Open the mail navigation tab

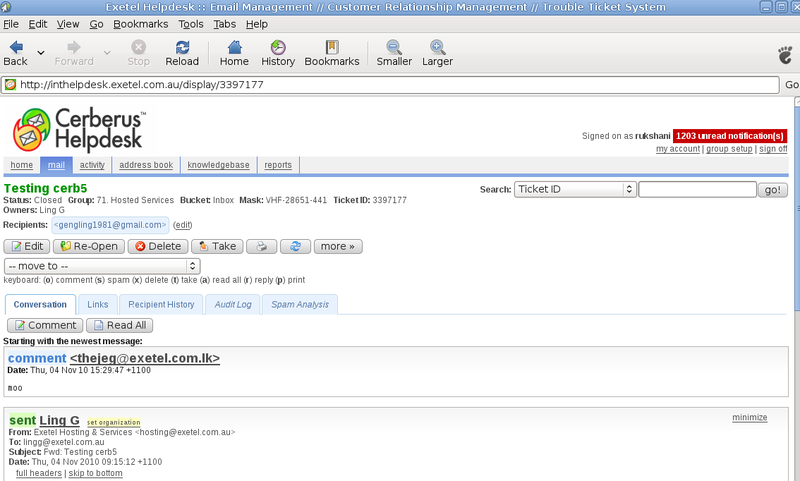pyautogui.click(x=56, y=165)
